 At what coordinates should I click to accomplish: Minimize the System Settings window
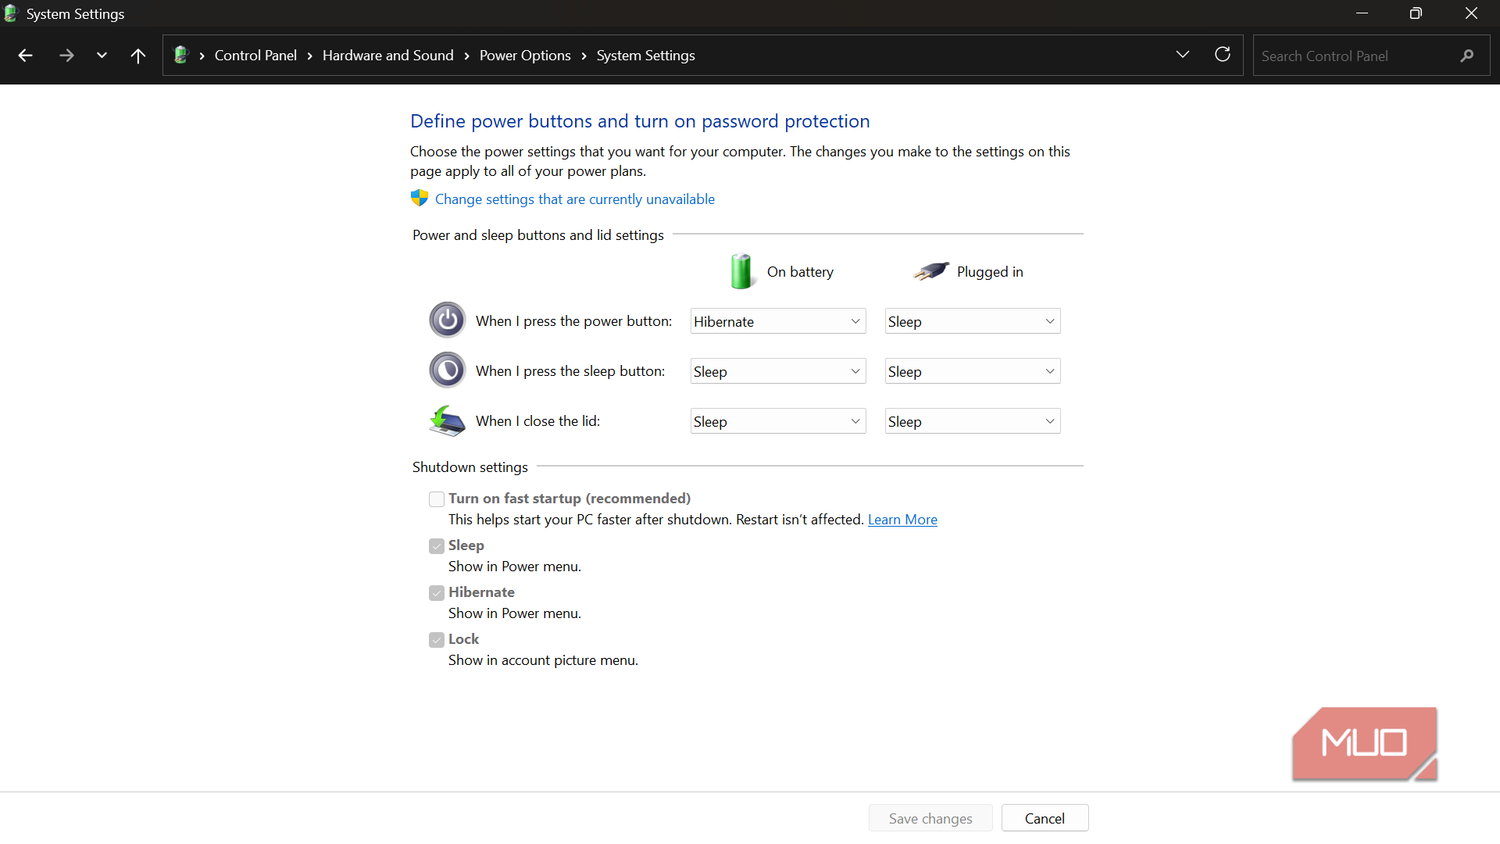[1362, 13]
